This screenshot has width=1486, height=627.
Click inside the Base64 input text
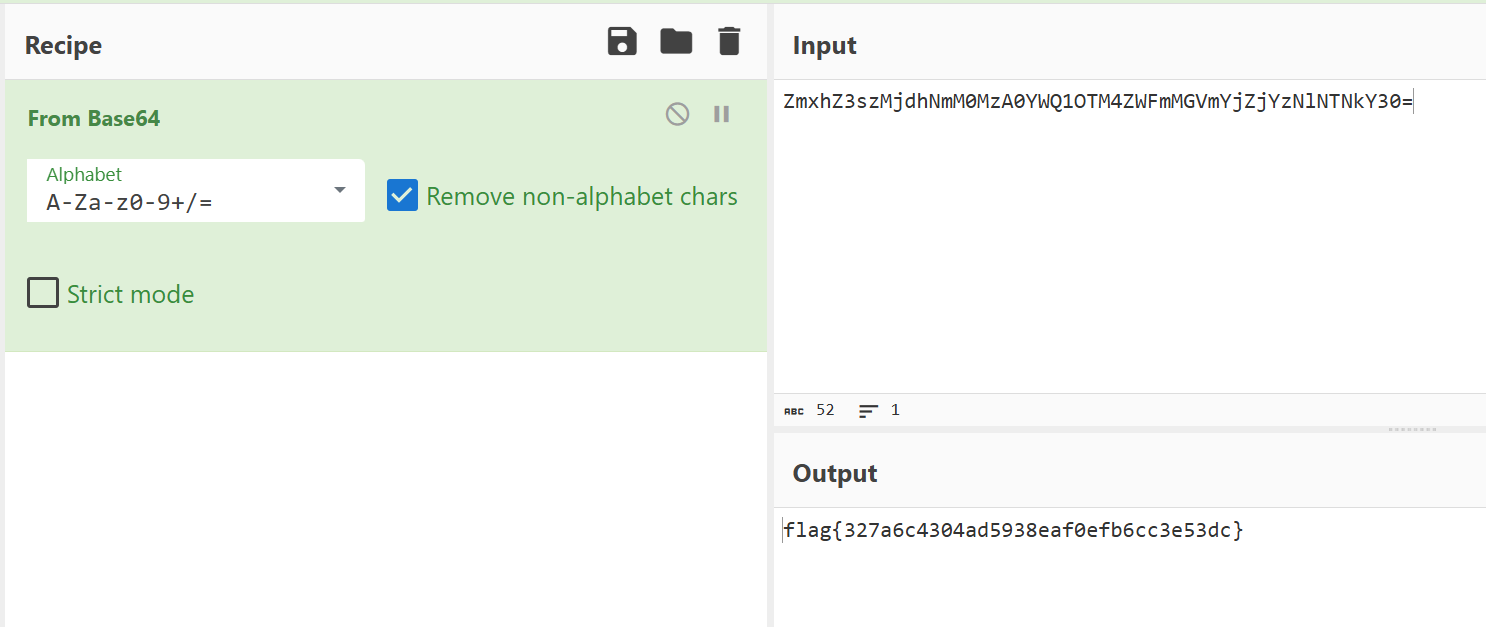tap(1098, 101)
